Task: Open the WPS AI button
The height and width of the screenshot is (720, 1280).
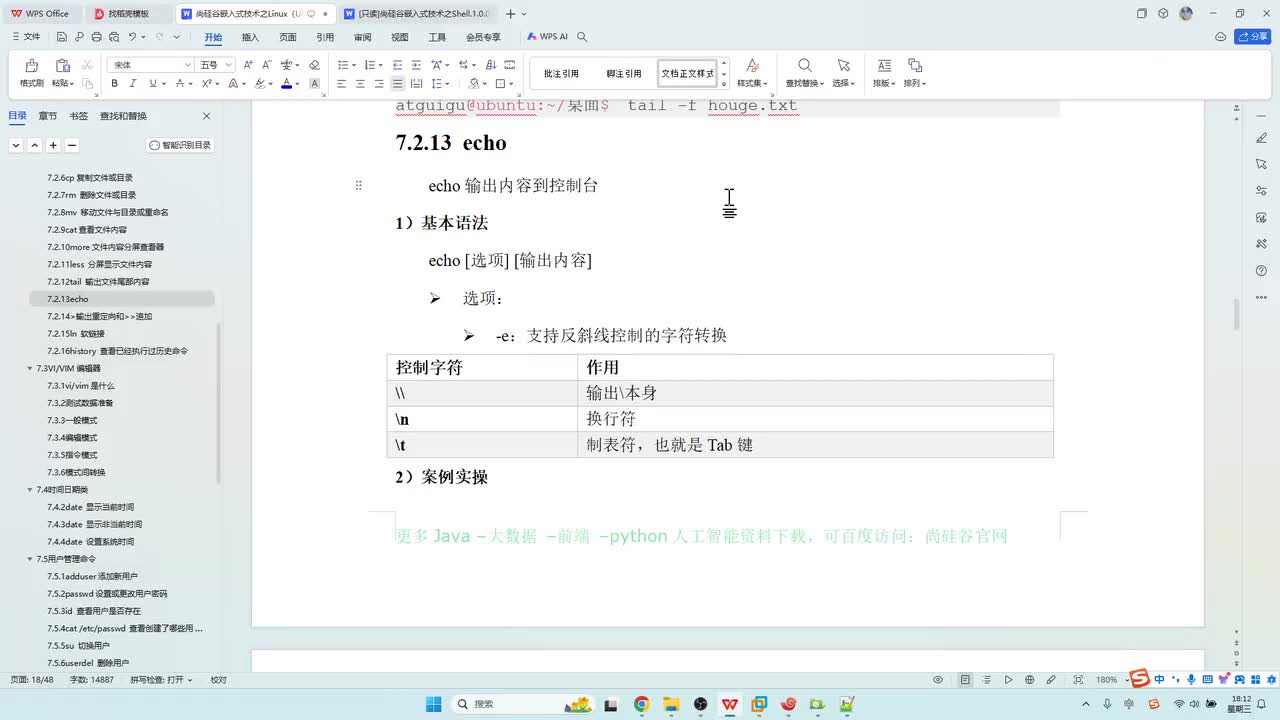Action: (547, 37)
